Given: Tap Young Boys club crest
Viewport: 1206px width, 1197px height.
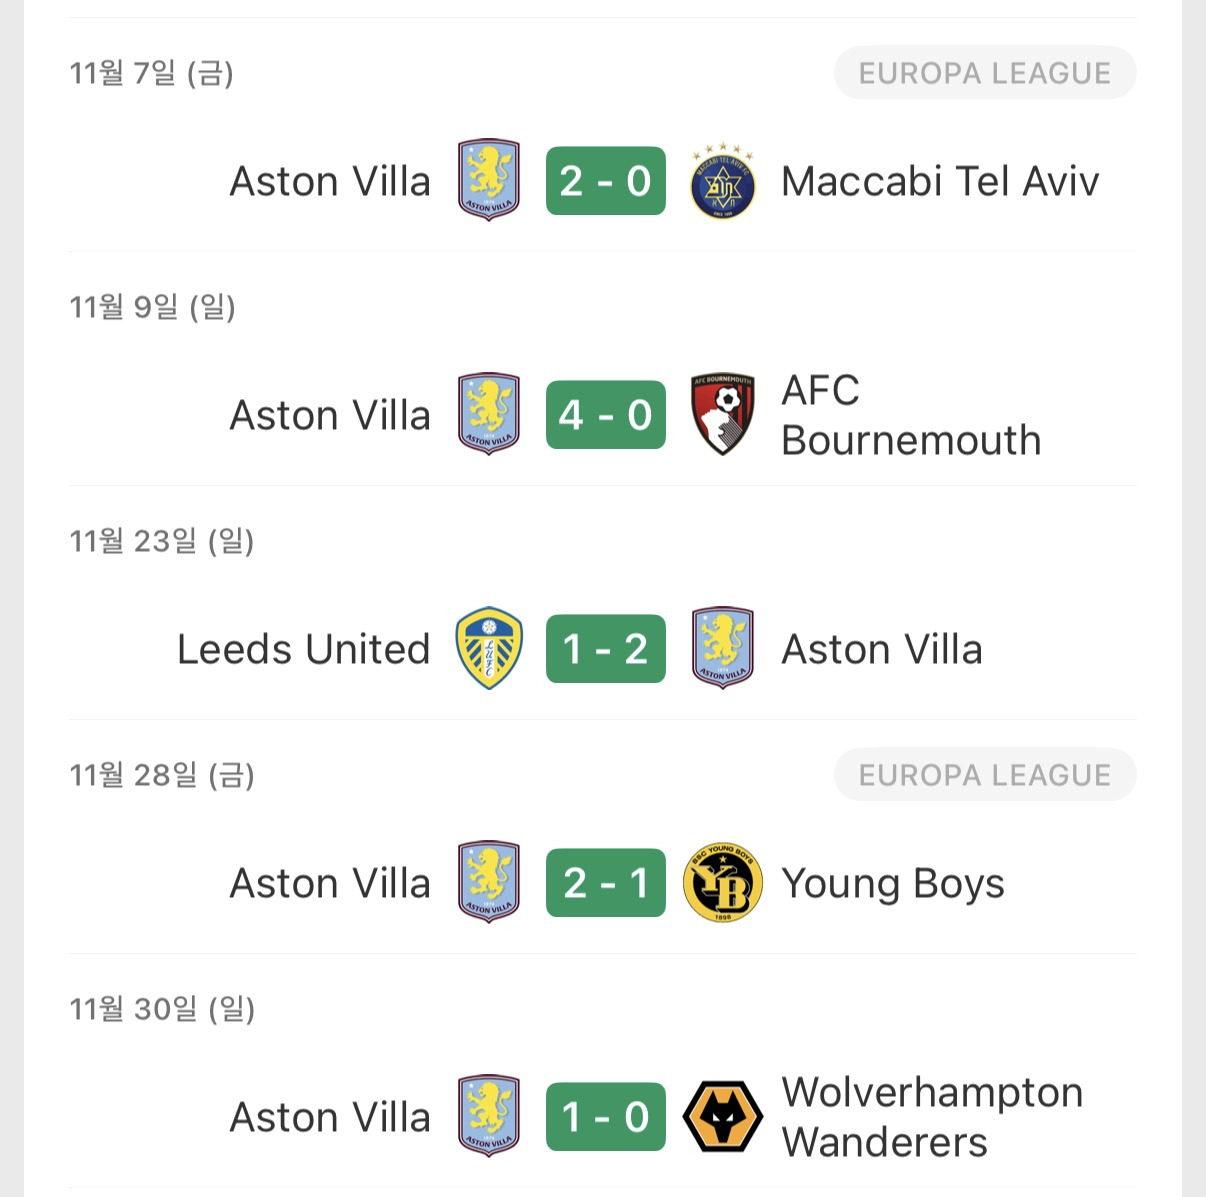Looking at the screenshot, I should point(722,882).
